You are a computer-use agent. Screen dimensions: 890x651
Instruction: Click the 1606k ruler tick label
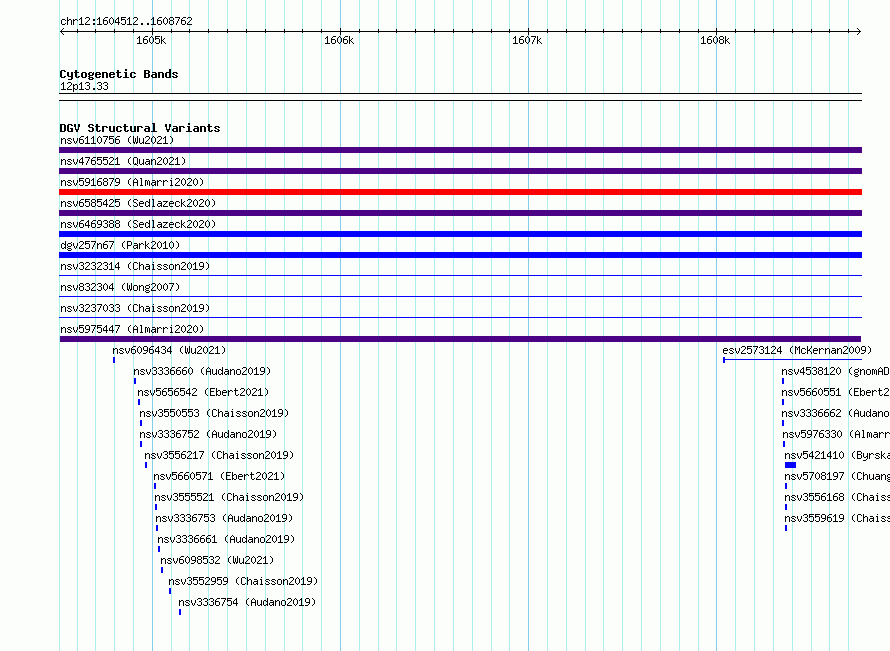tap(339, 40)
